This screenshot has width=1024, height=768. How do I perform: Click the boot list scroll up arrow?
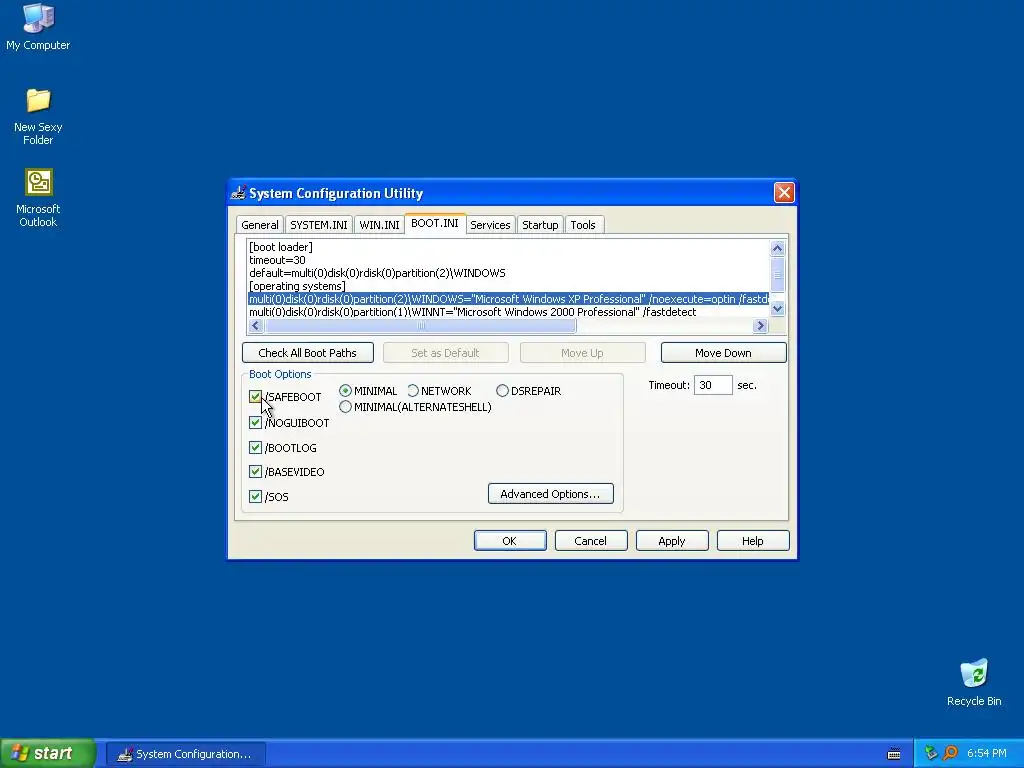(777, 248)
